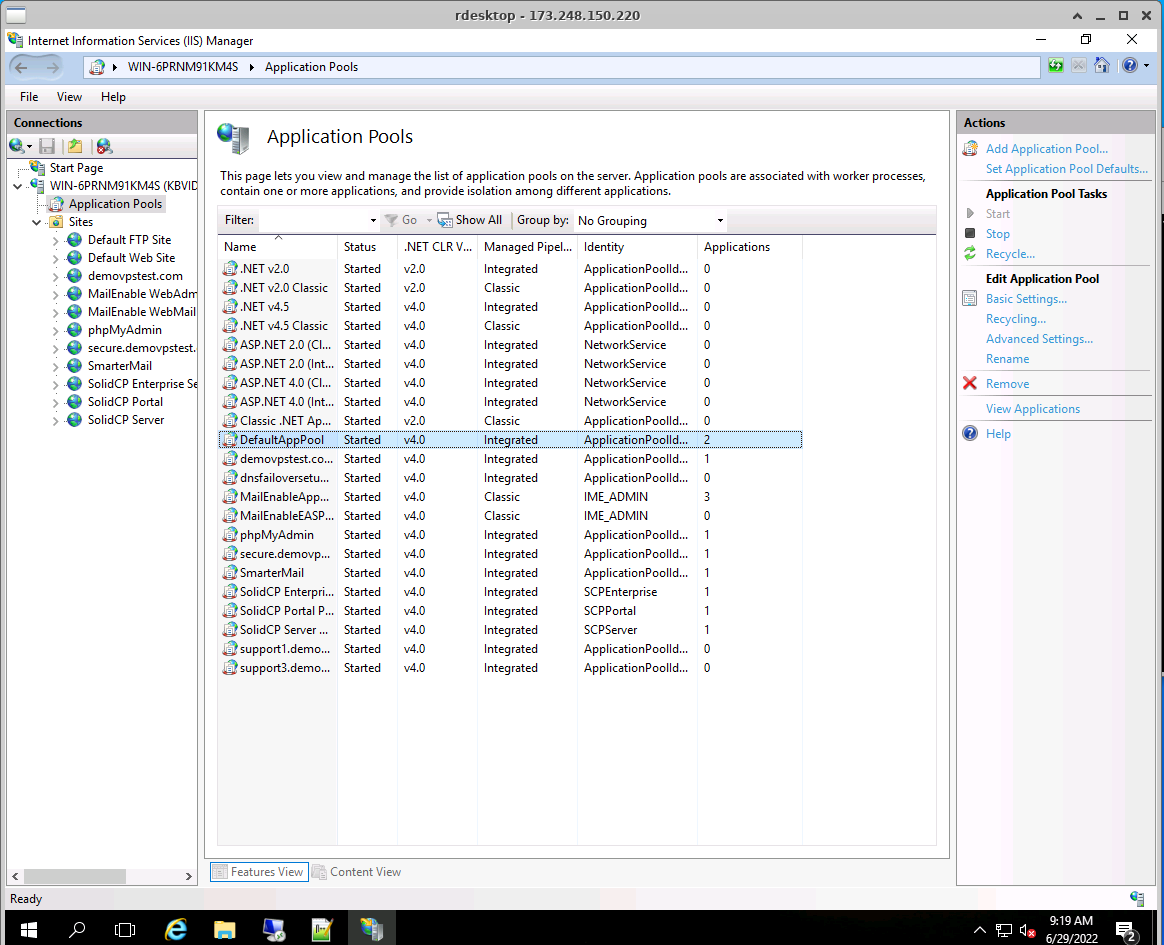Screen dimensions: 1164x945
Task: Click the Basic Settings icon
Action: (x=970, y=298)
